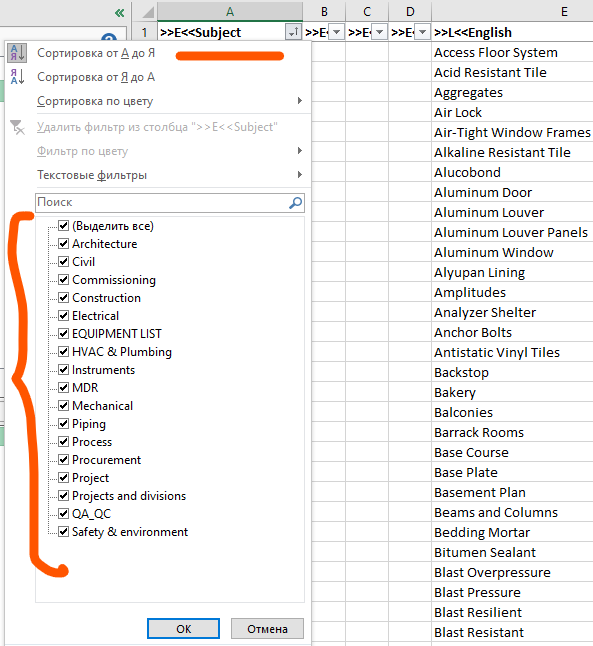Viewport: 593px width, 646px height.
Task: Toggle the Projects and divisions checkbox
Action: (x=63, y=496)
